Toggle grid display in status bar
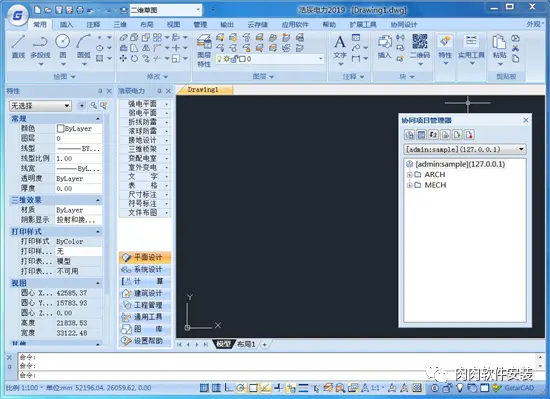Viewport: 550px width, 399px height. click(x=216, y=388)
